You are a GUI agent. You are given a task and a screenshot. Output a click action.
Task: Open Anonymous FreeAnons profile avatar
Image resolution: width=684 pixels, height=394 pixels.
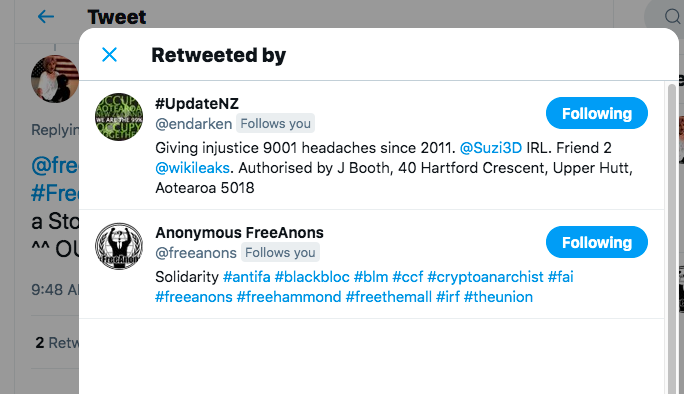point(119,246)
